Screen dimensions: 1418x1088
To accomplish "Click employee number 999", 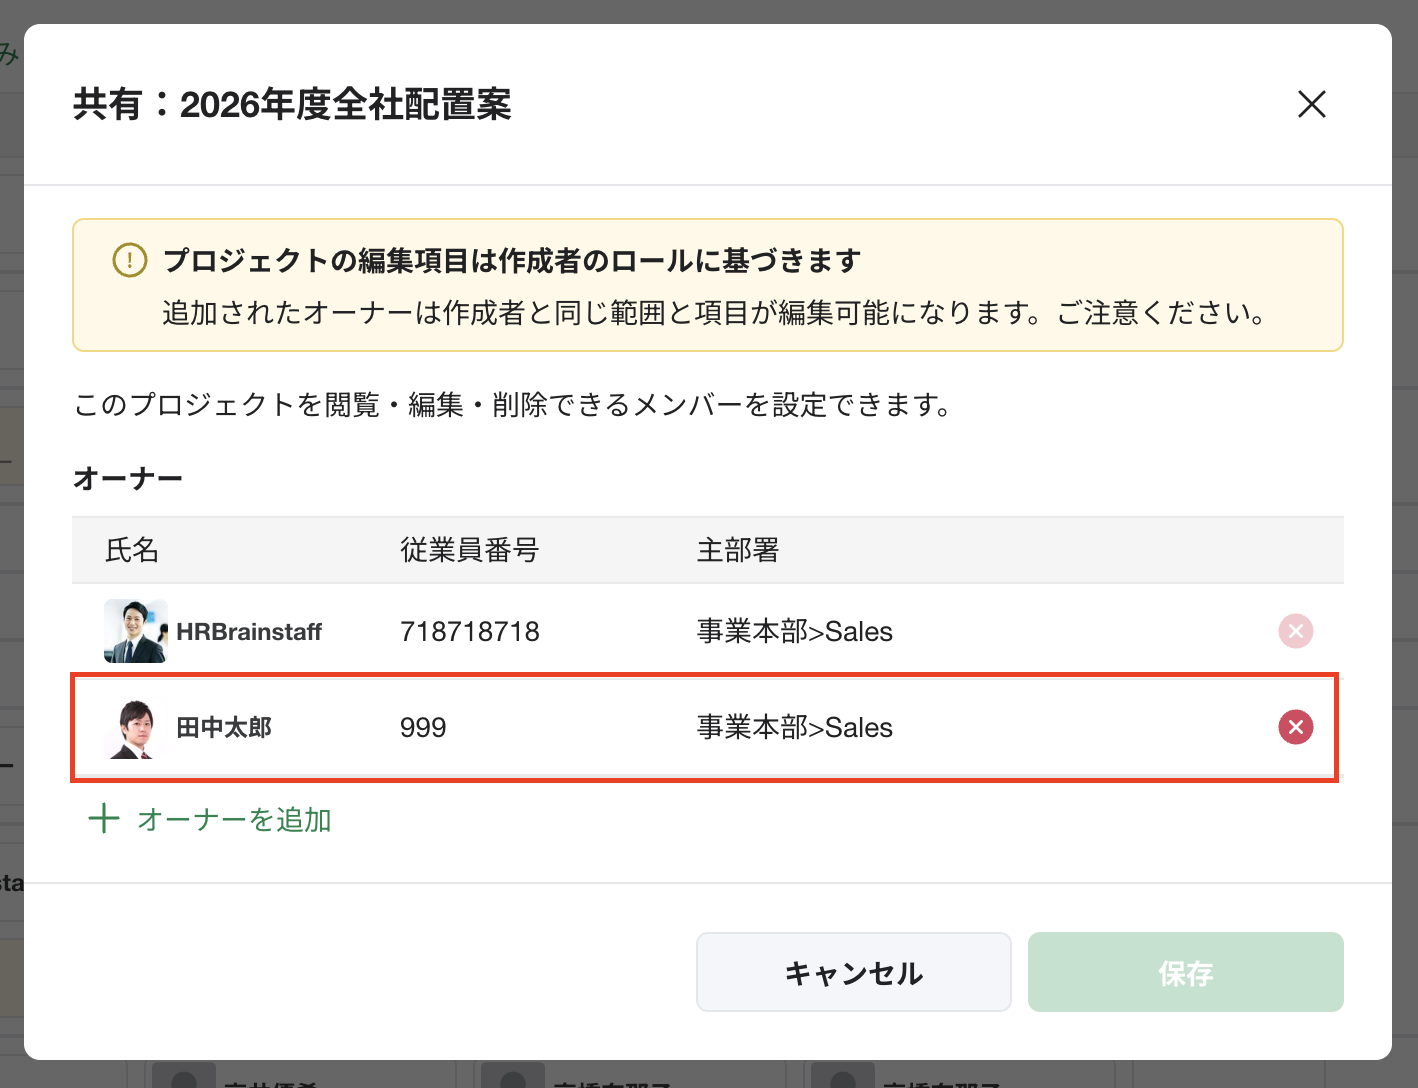I will (x=423, y=728).
